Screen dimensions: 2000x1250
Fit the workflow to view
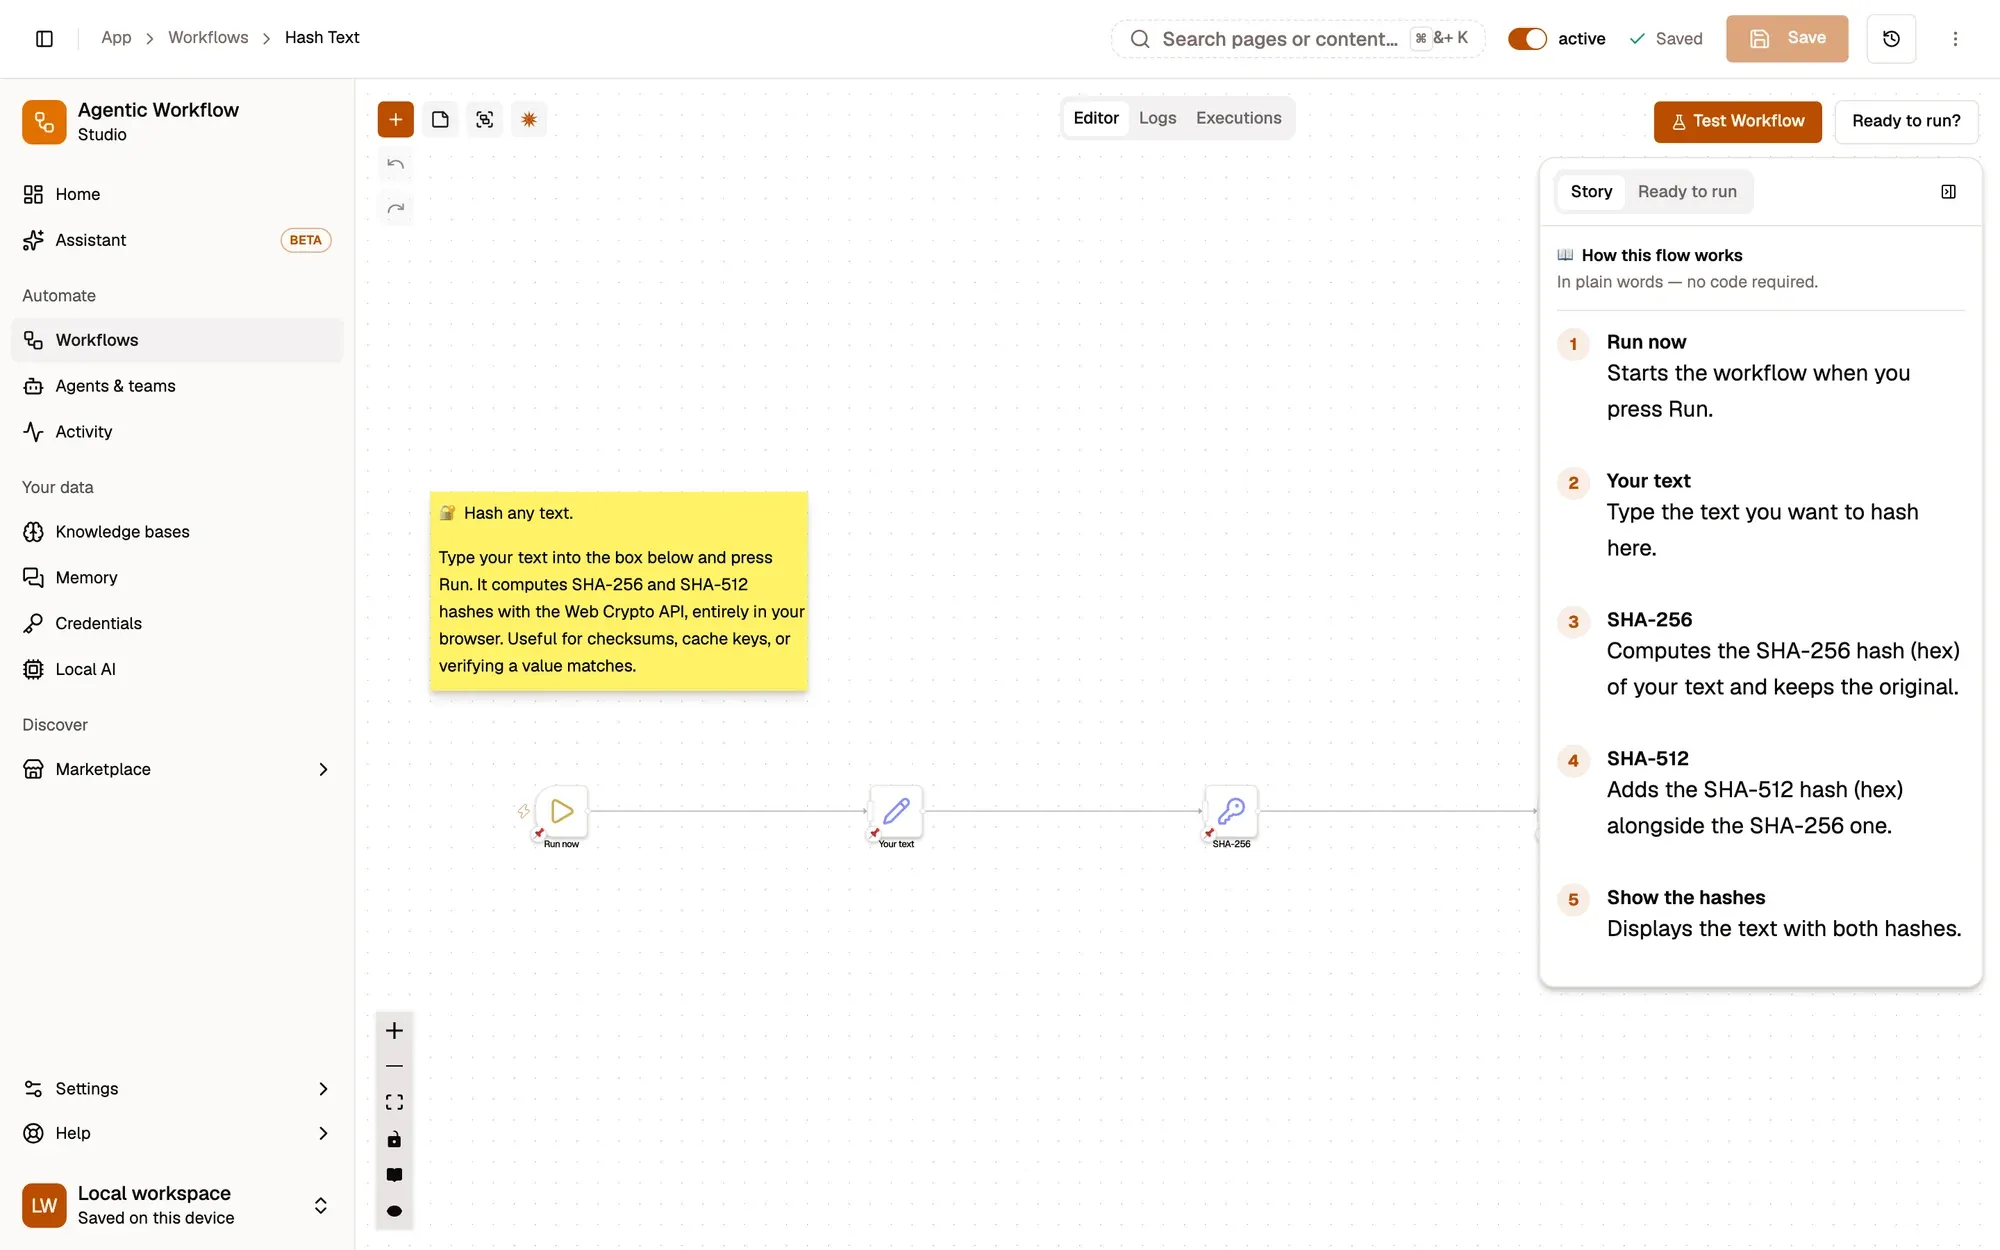coord(394,1102)
